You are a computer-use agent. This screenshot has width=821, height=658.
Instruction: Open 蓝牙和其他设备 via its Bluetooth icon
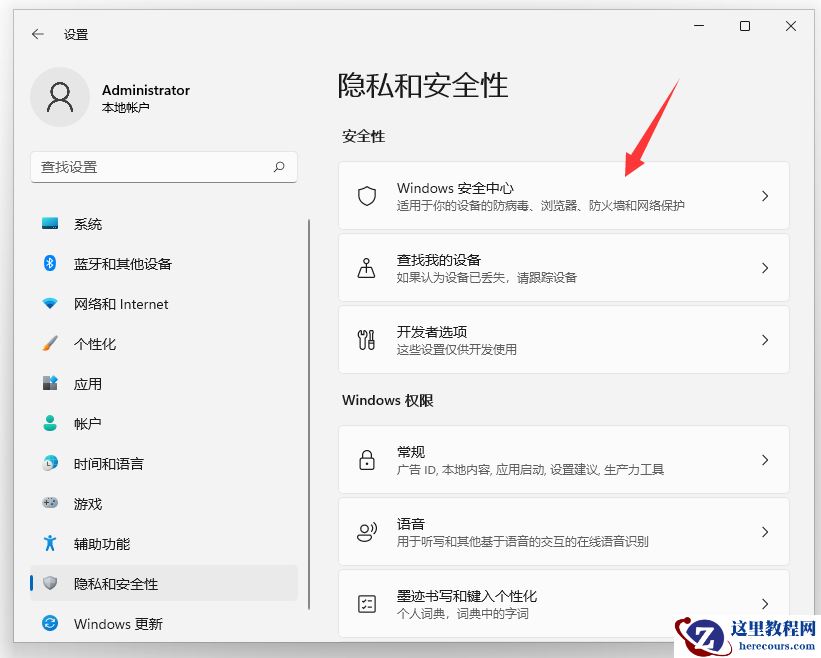tap(48, 264)
